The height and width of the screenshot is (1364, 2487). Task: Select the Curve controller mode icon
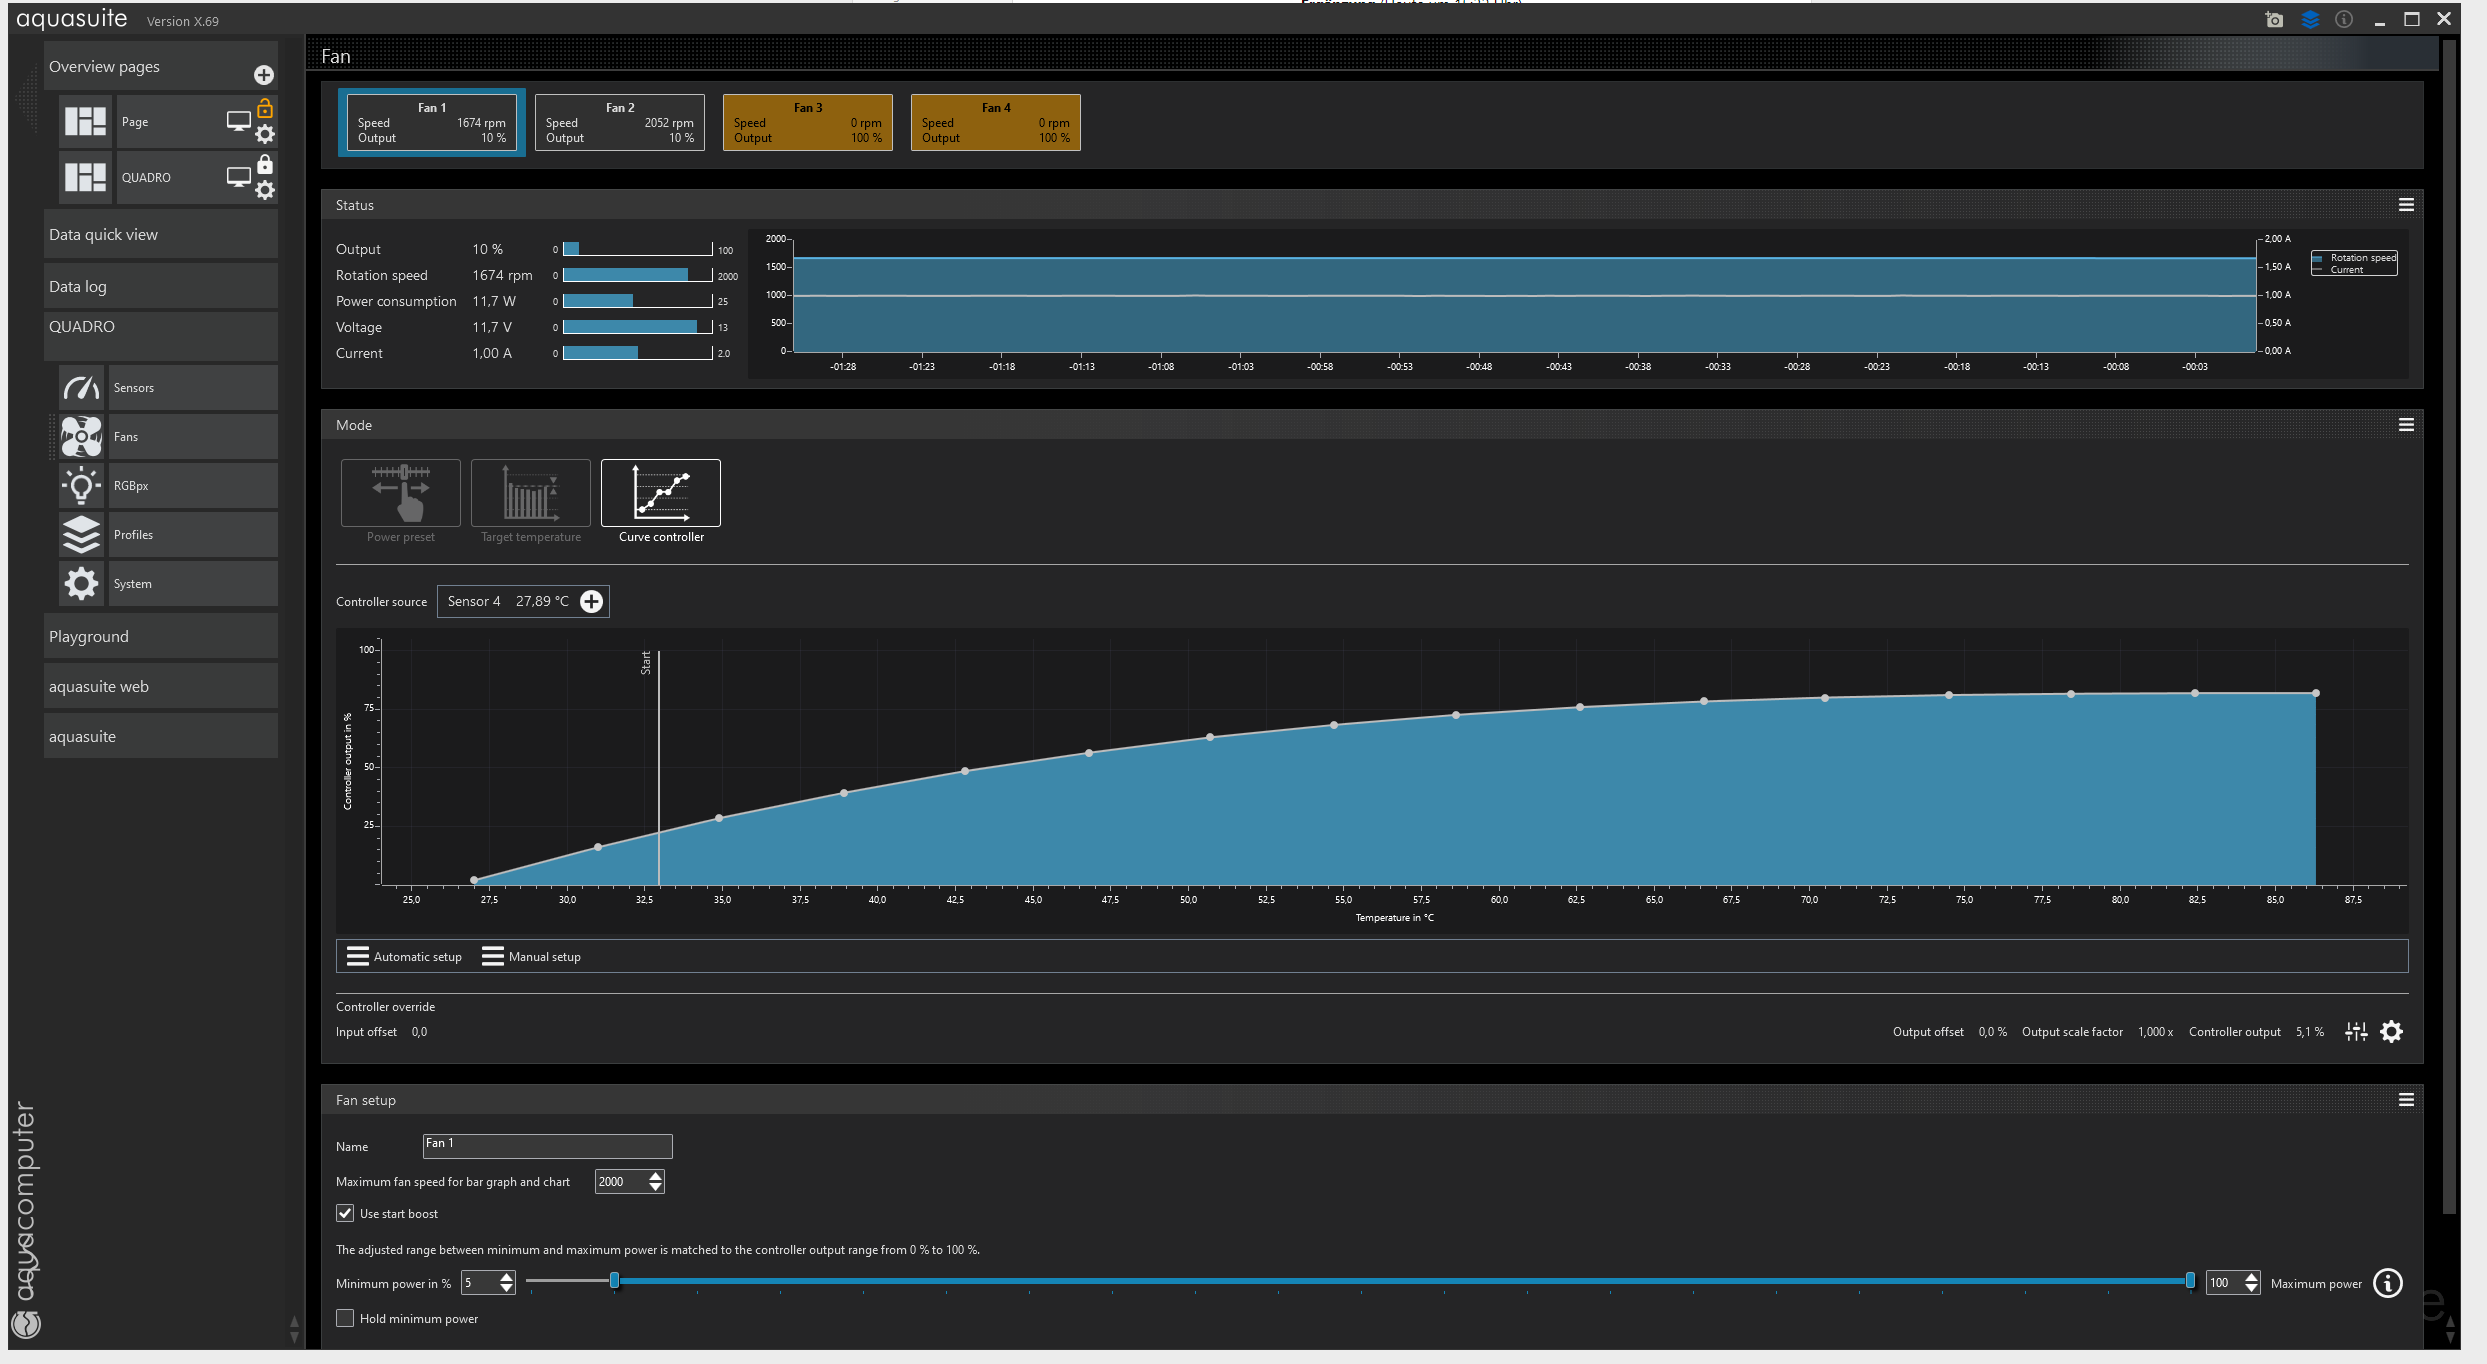click(x=660, y=493)
